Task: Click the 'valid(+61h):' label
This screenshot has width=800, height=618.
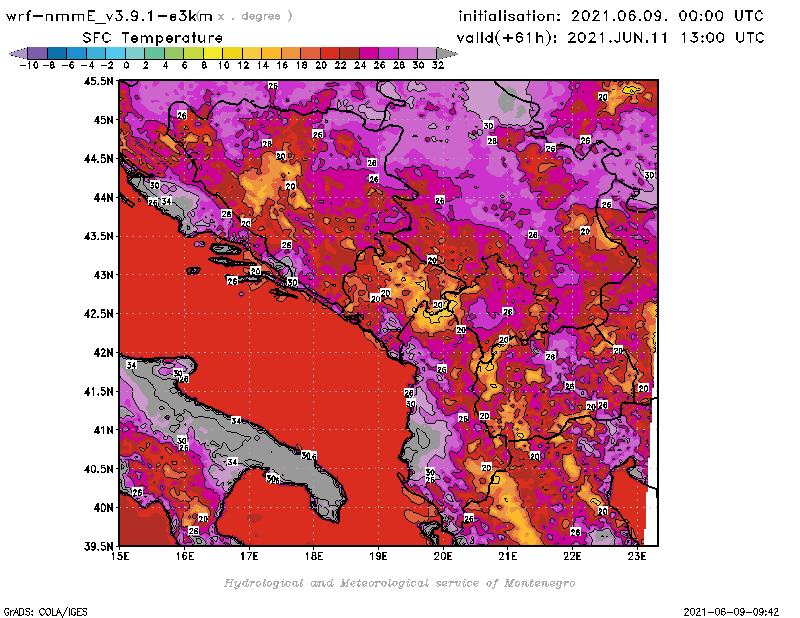Action: [508, 38]
